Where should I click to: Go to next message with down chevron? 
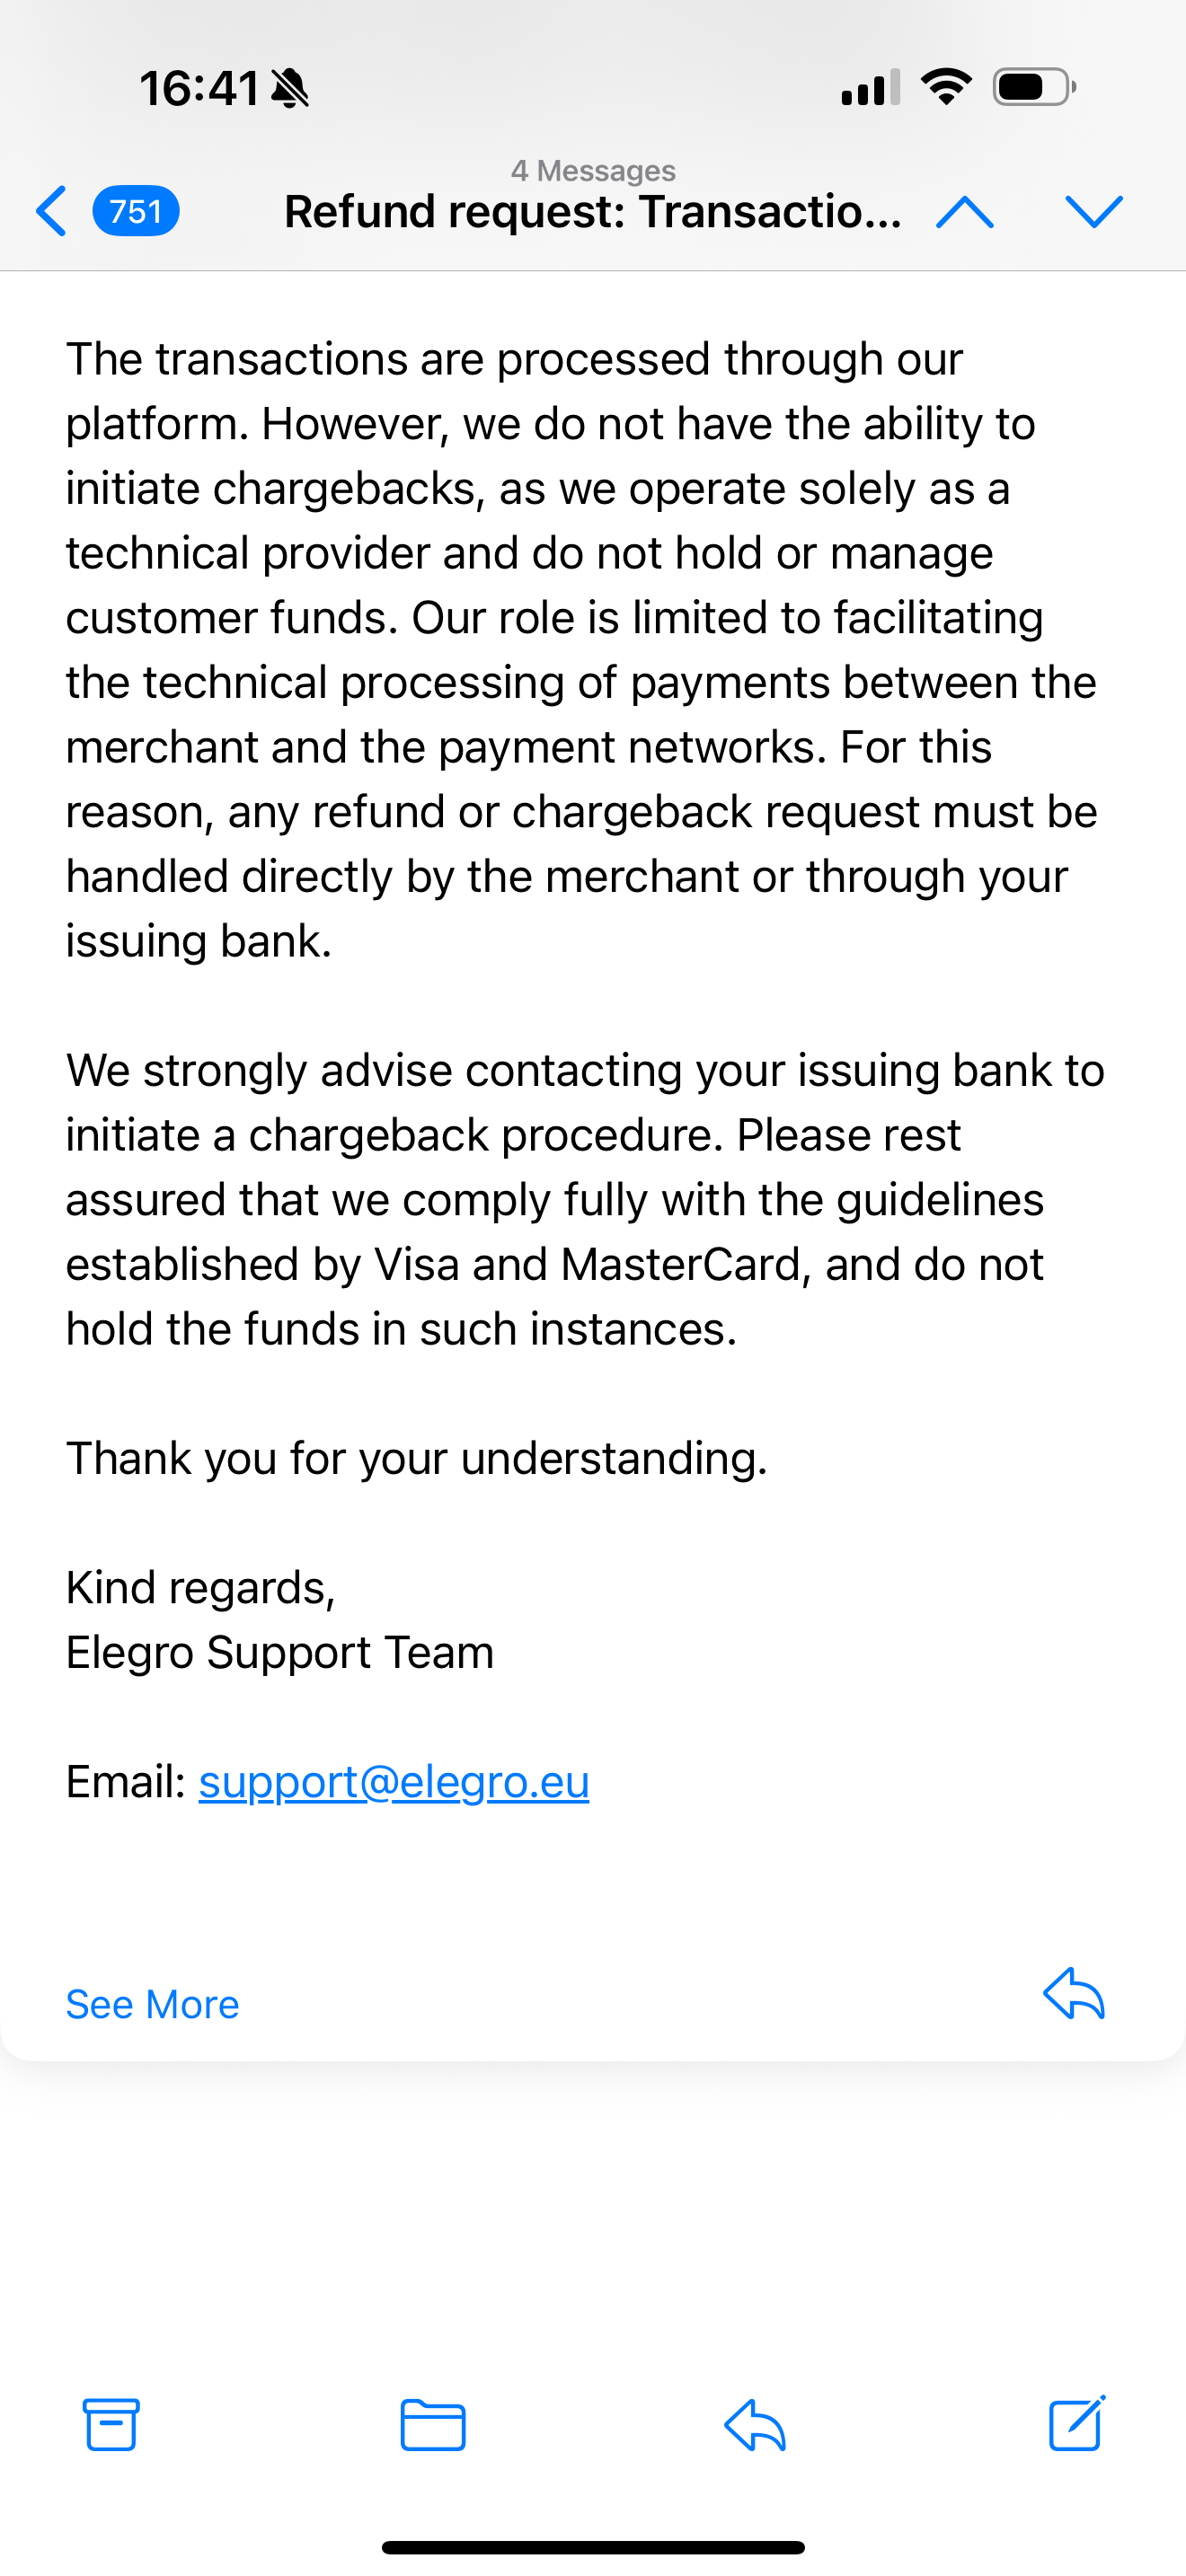[x=1094, y=212]
